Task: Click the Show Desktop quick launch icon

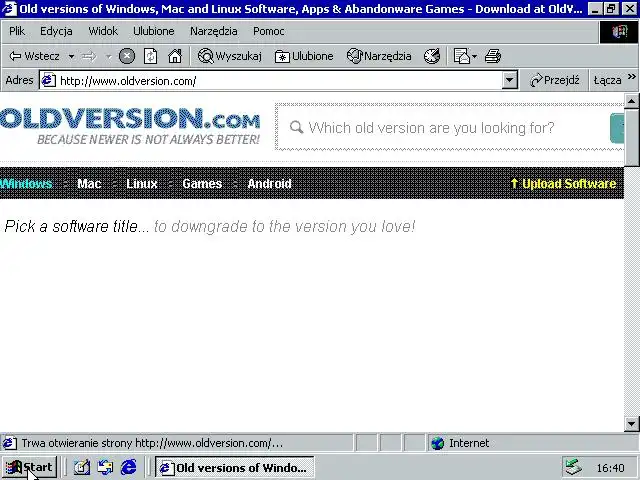Action: coord(82,467)
